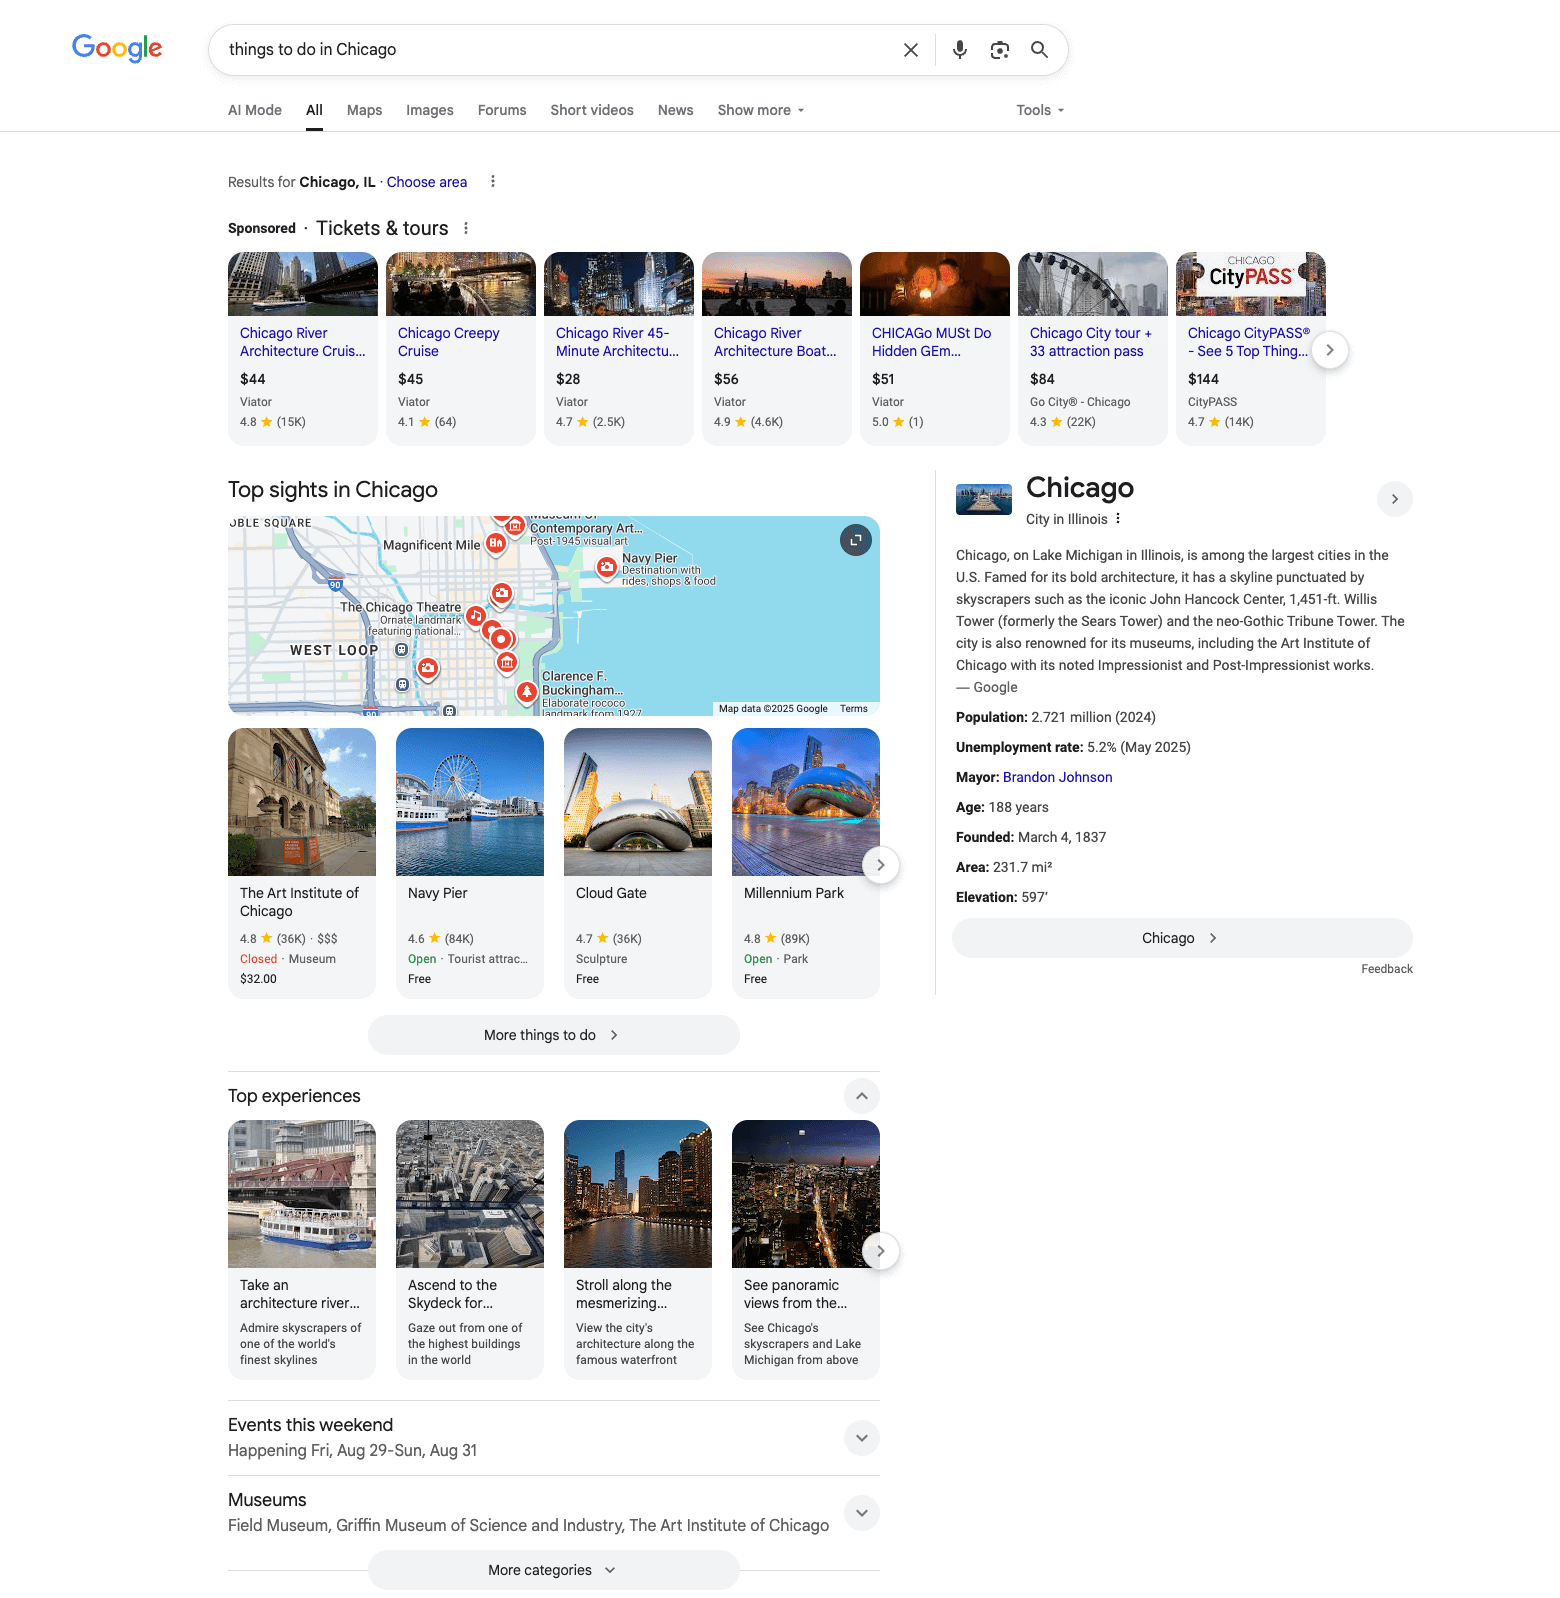Viewport: 1560px width, 1598px height.
Task: Advance sponsored tours carousel arrow
Action: click(1330, 350)
